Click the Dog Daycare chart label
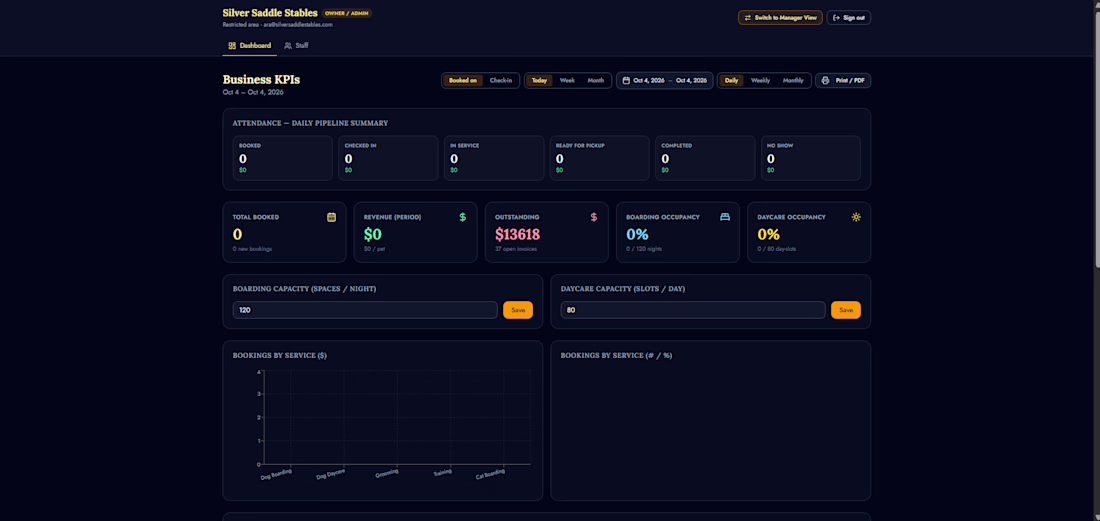This screenshot has width=1100, height=521. (330, 475)
